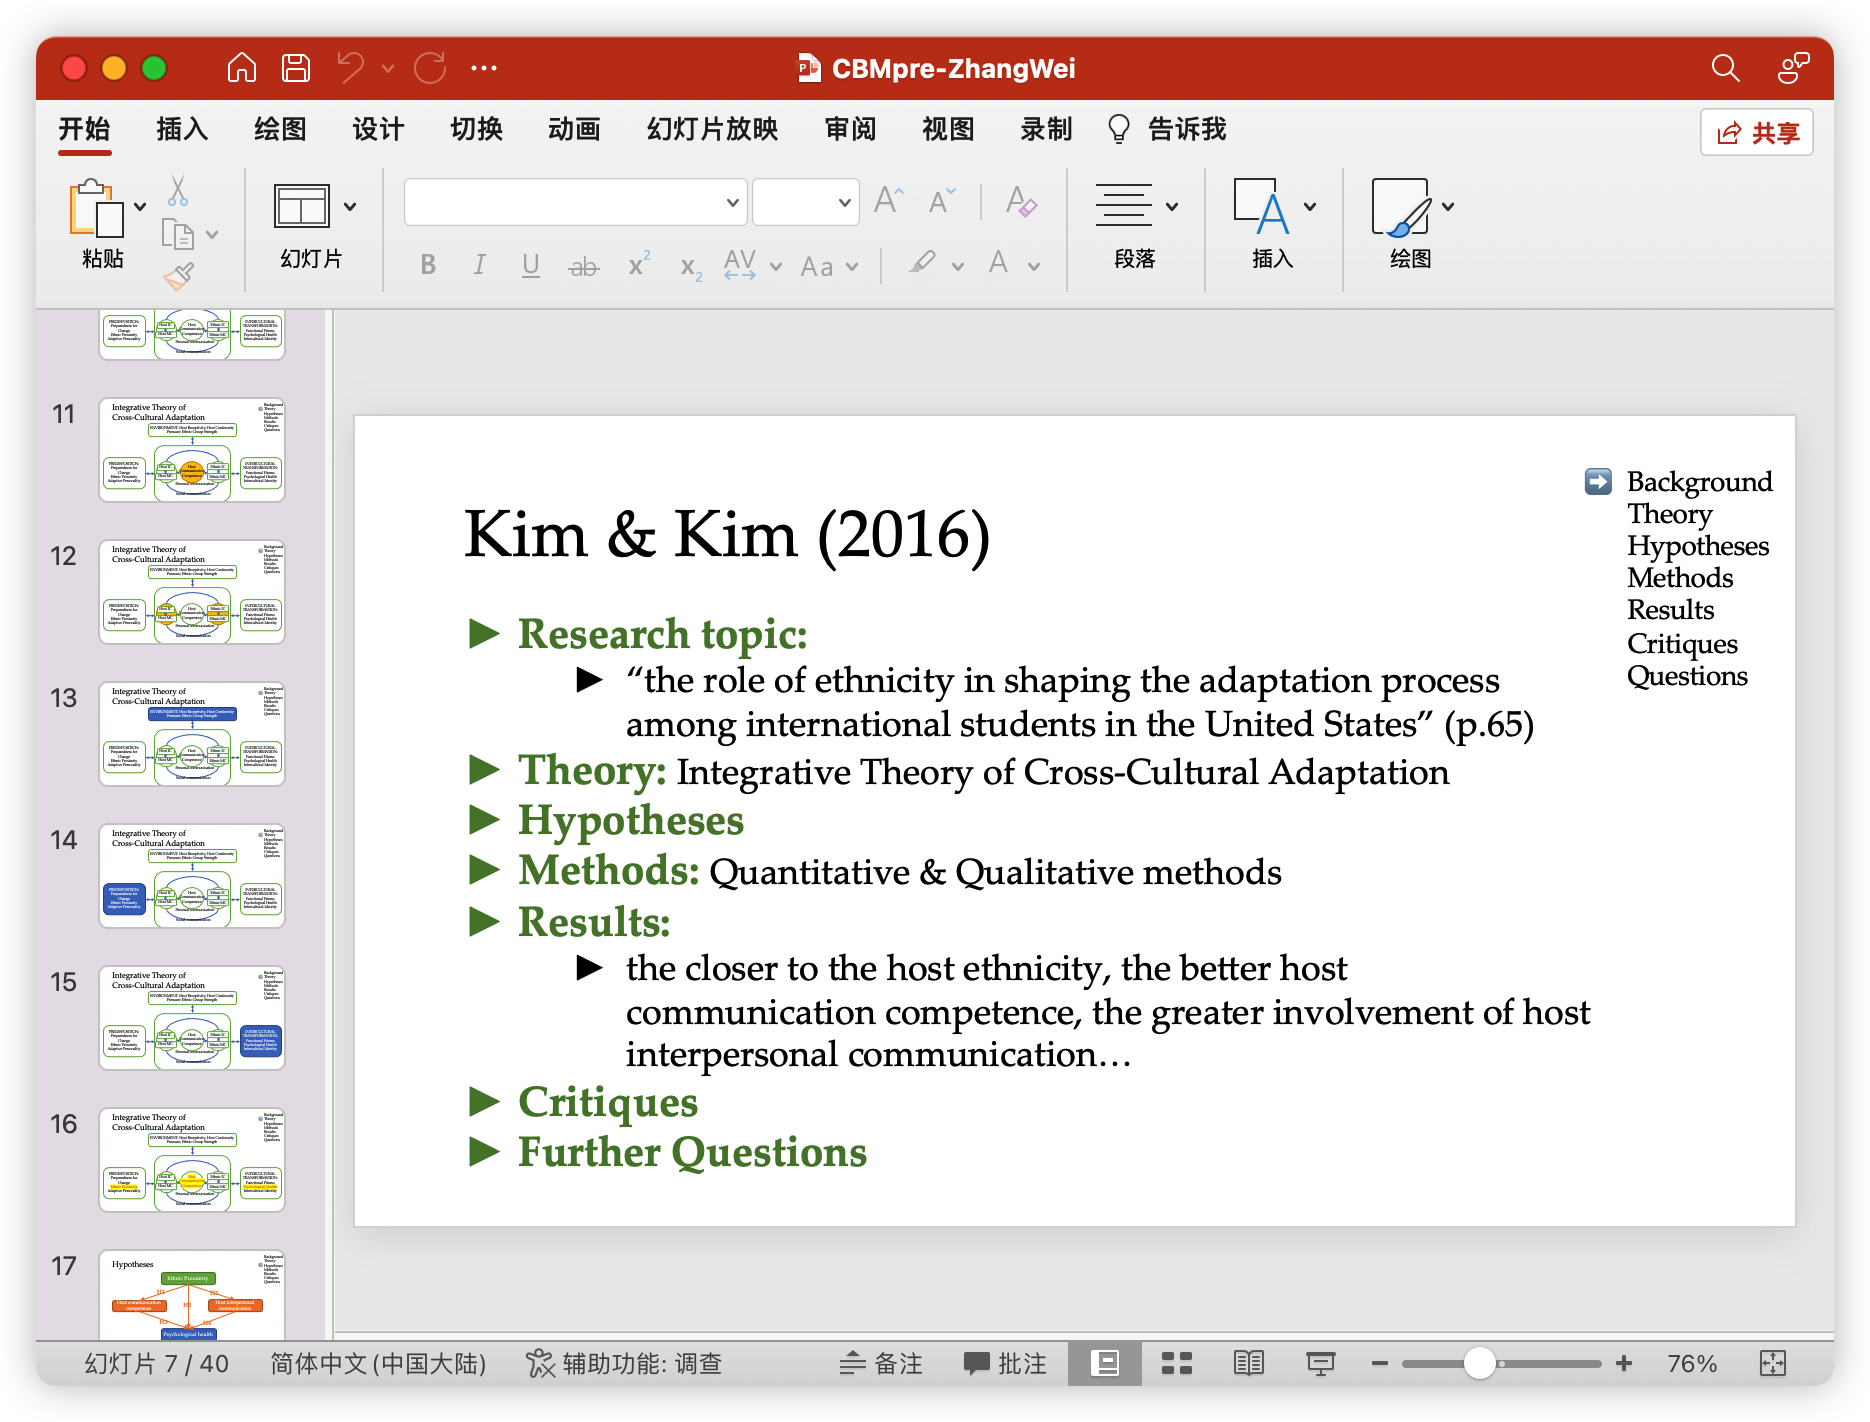Toggle italic formatting

[480, 265]
